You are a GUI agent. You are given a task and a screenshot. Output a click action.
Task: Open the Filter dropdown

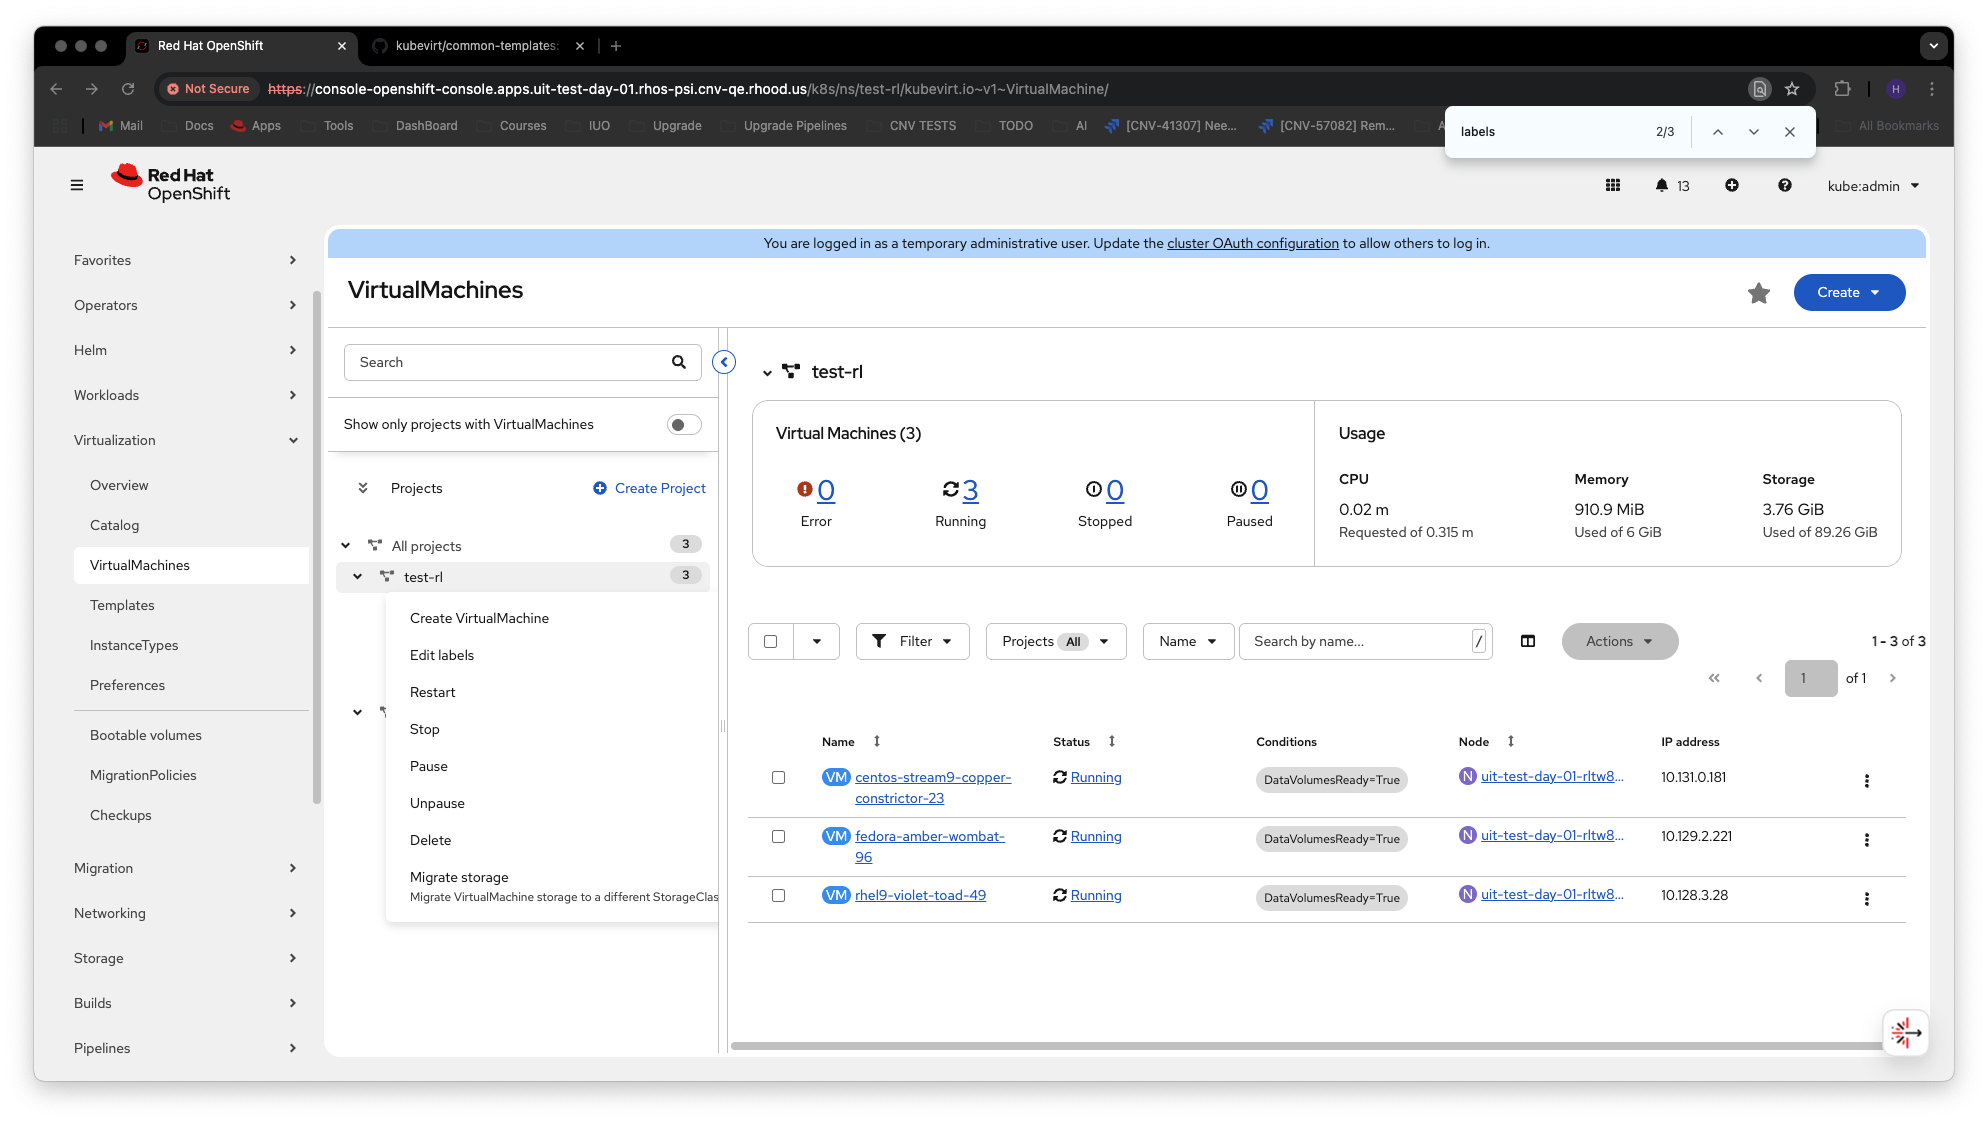tap(912, 641)
